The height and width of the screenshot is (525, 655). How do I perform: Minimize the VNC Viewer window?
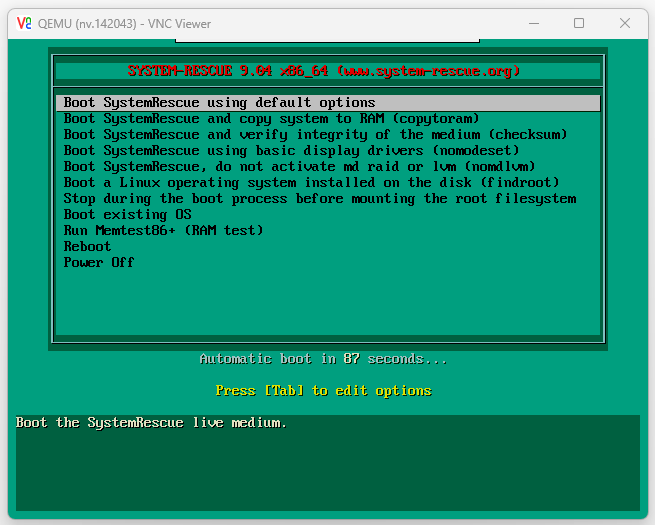[x=532, y=22]
